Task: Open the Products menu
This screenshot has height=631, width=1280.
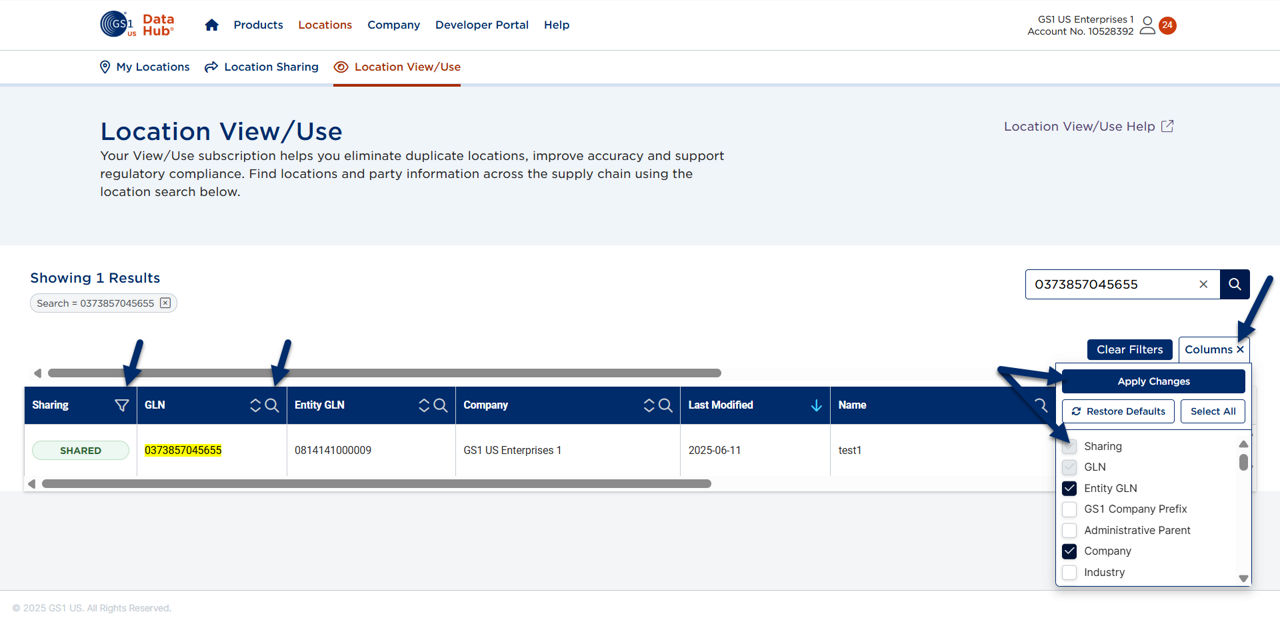Action: (x=258, y=25)
